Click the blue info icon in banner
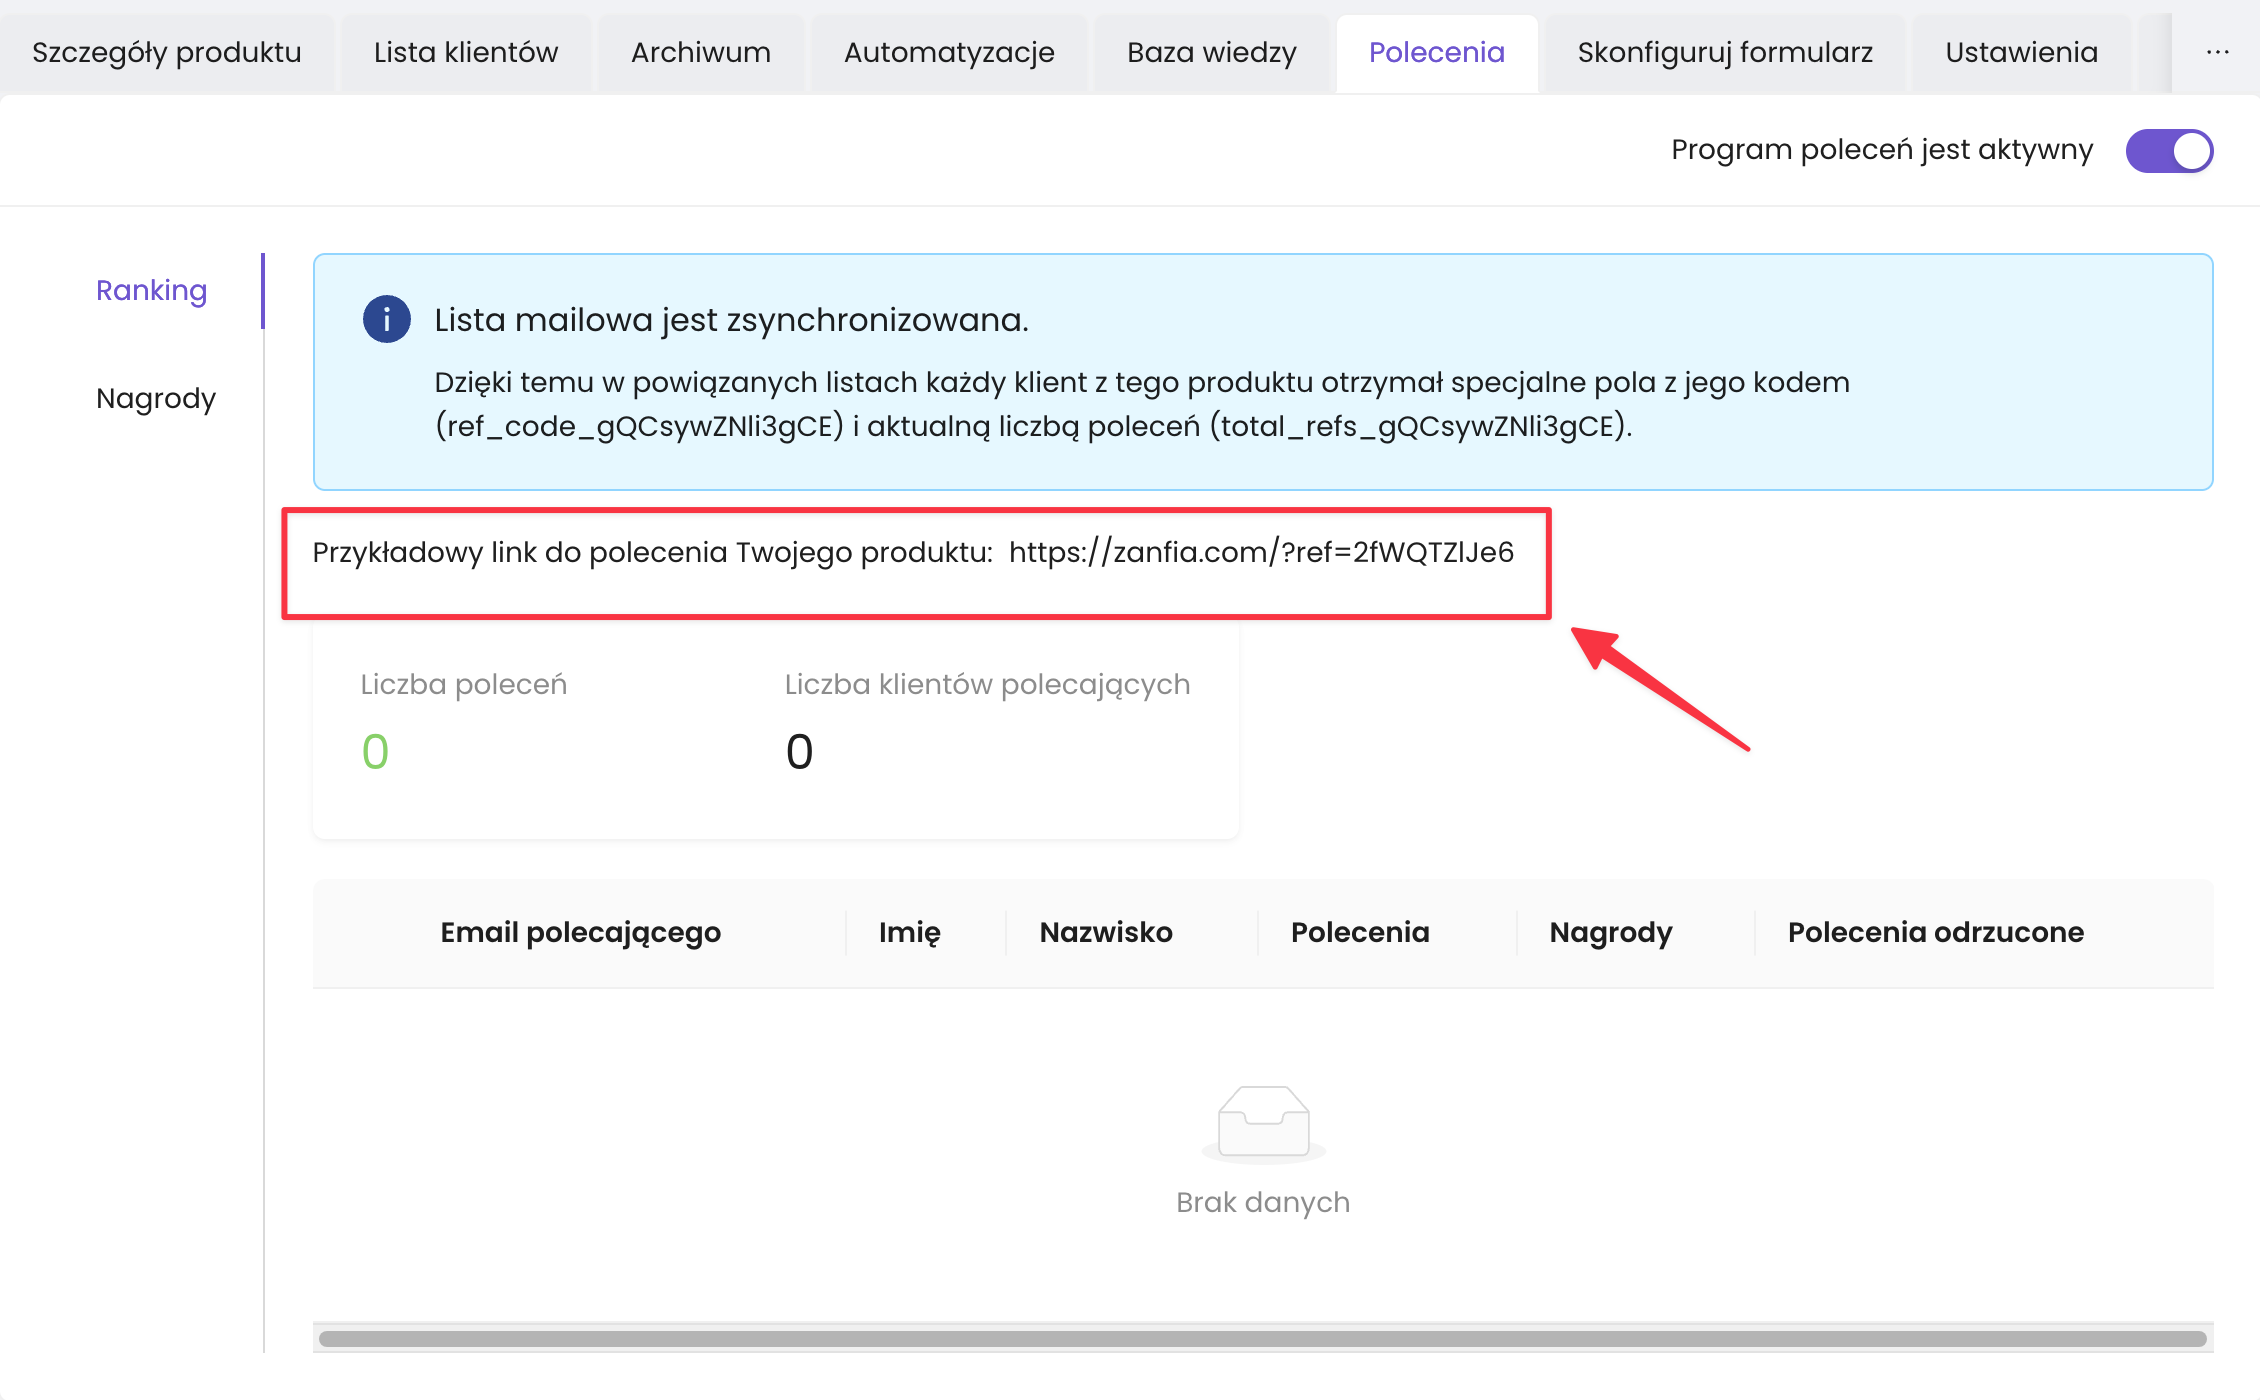2260x1400 pixels. 386,320
